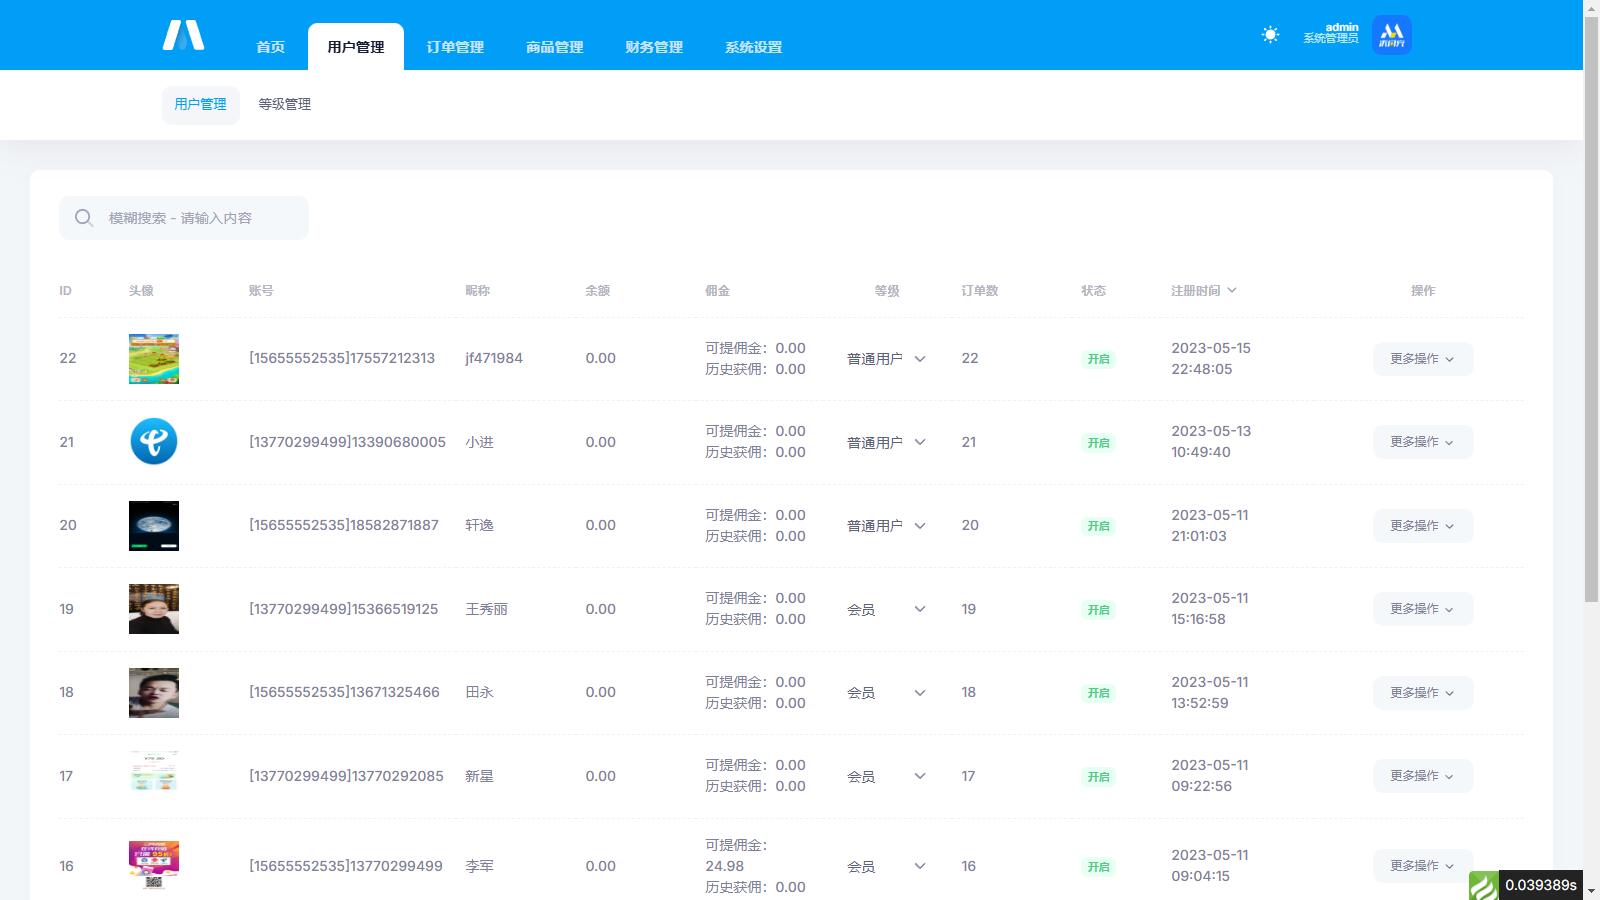This screenshot has height=900, width=1600.
Task: Open the moon avatar for user 轩逸
Action: [x=154, y=526]
